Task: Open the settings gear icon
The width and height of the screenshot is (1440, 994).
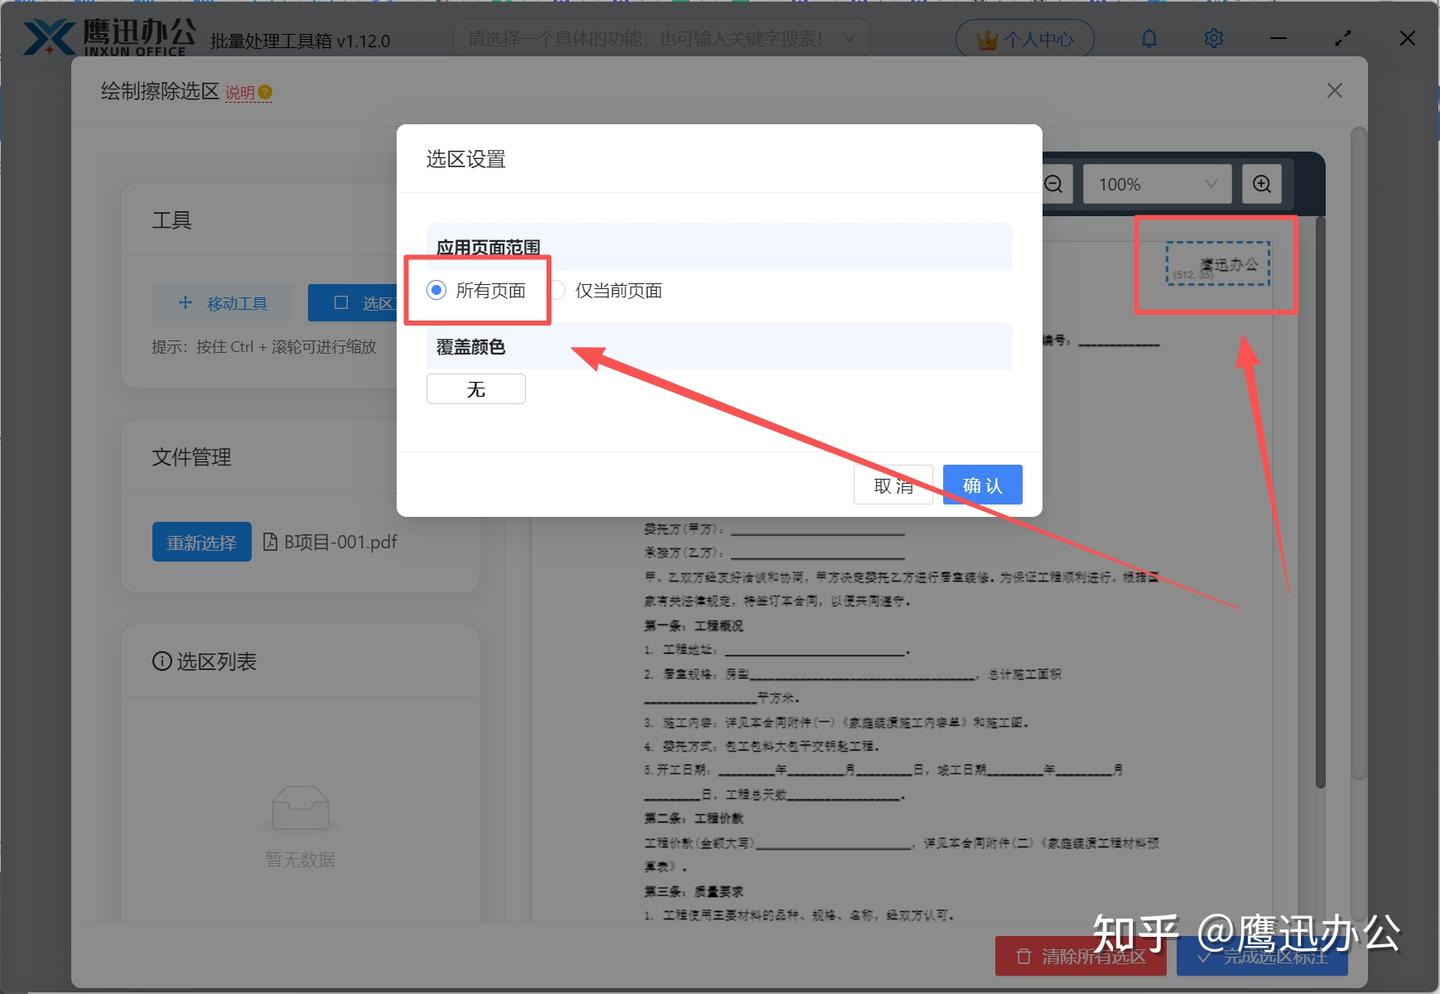Action: tap(1213, 38)
